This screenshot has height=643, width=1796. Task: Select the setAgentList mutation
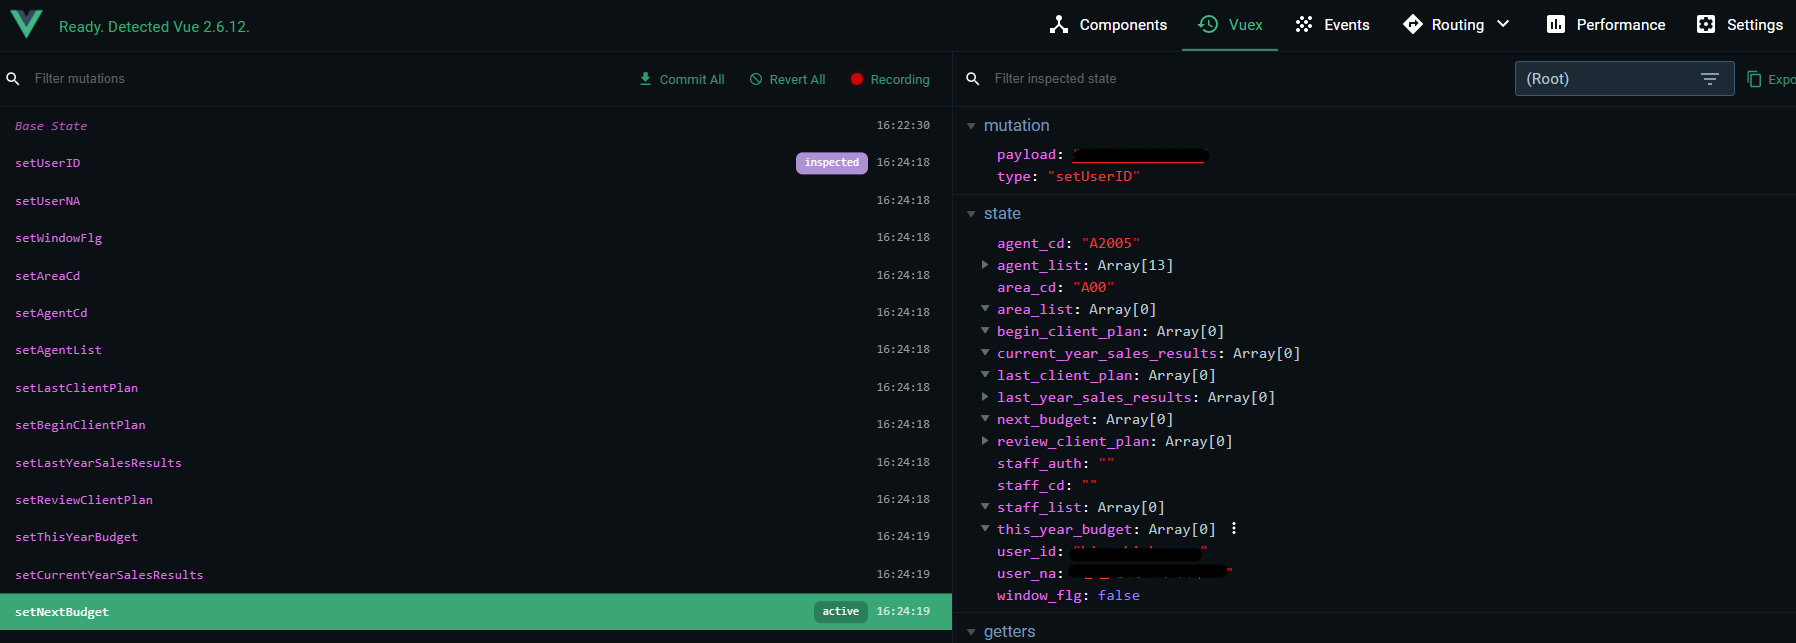point(58,350)
